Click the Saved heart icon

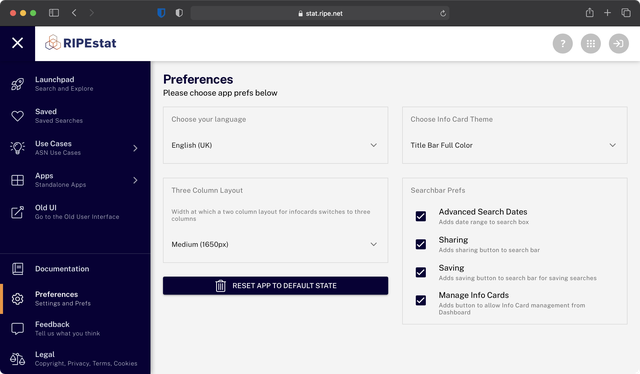18,116
